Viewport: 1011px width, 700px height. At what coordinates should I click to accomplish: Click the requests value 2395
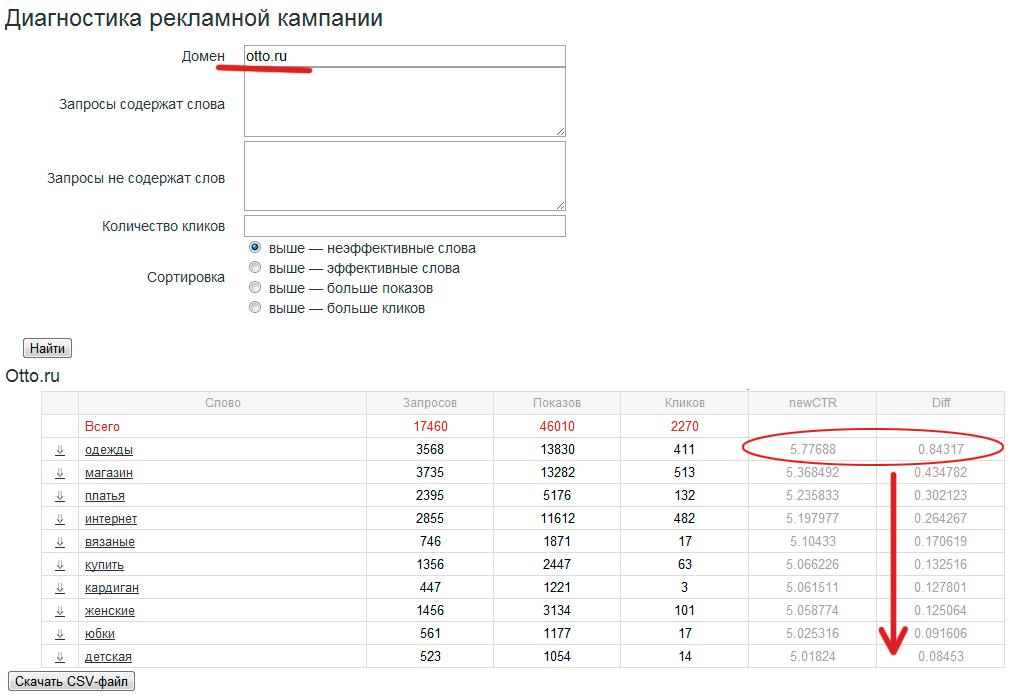tap(430, 496)
